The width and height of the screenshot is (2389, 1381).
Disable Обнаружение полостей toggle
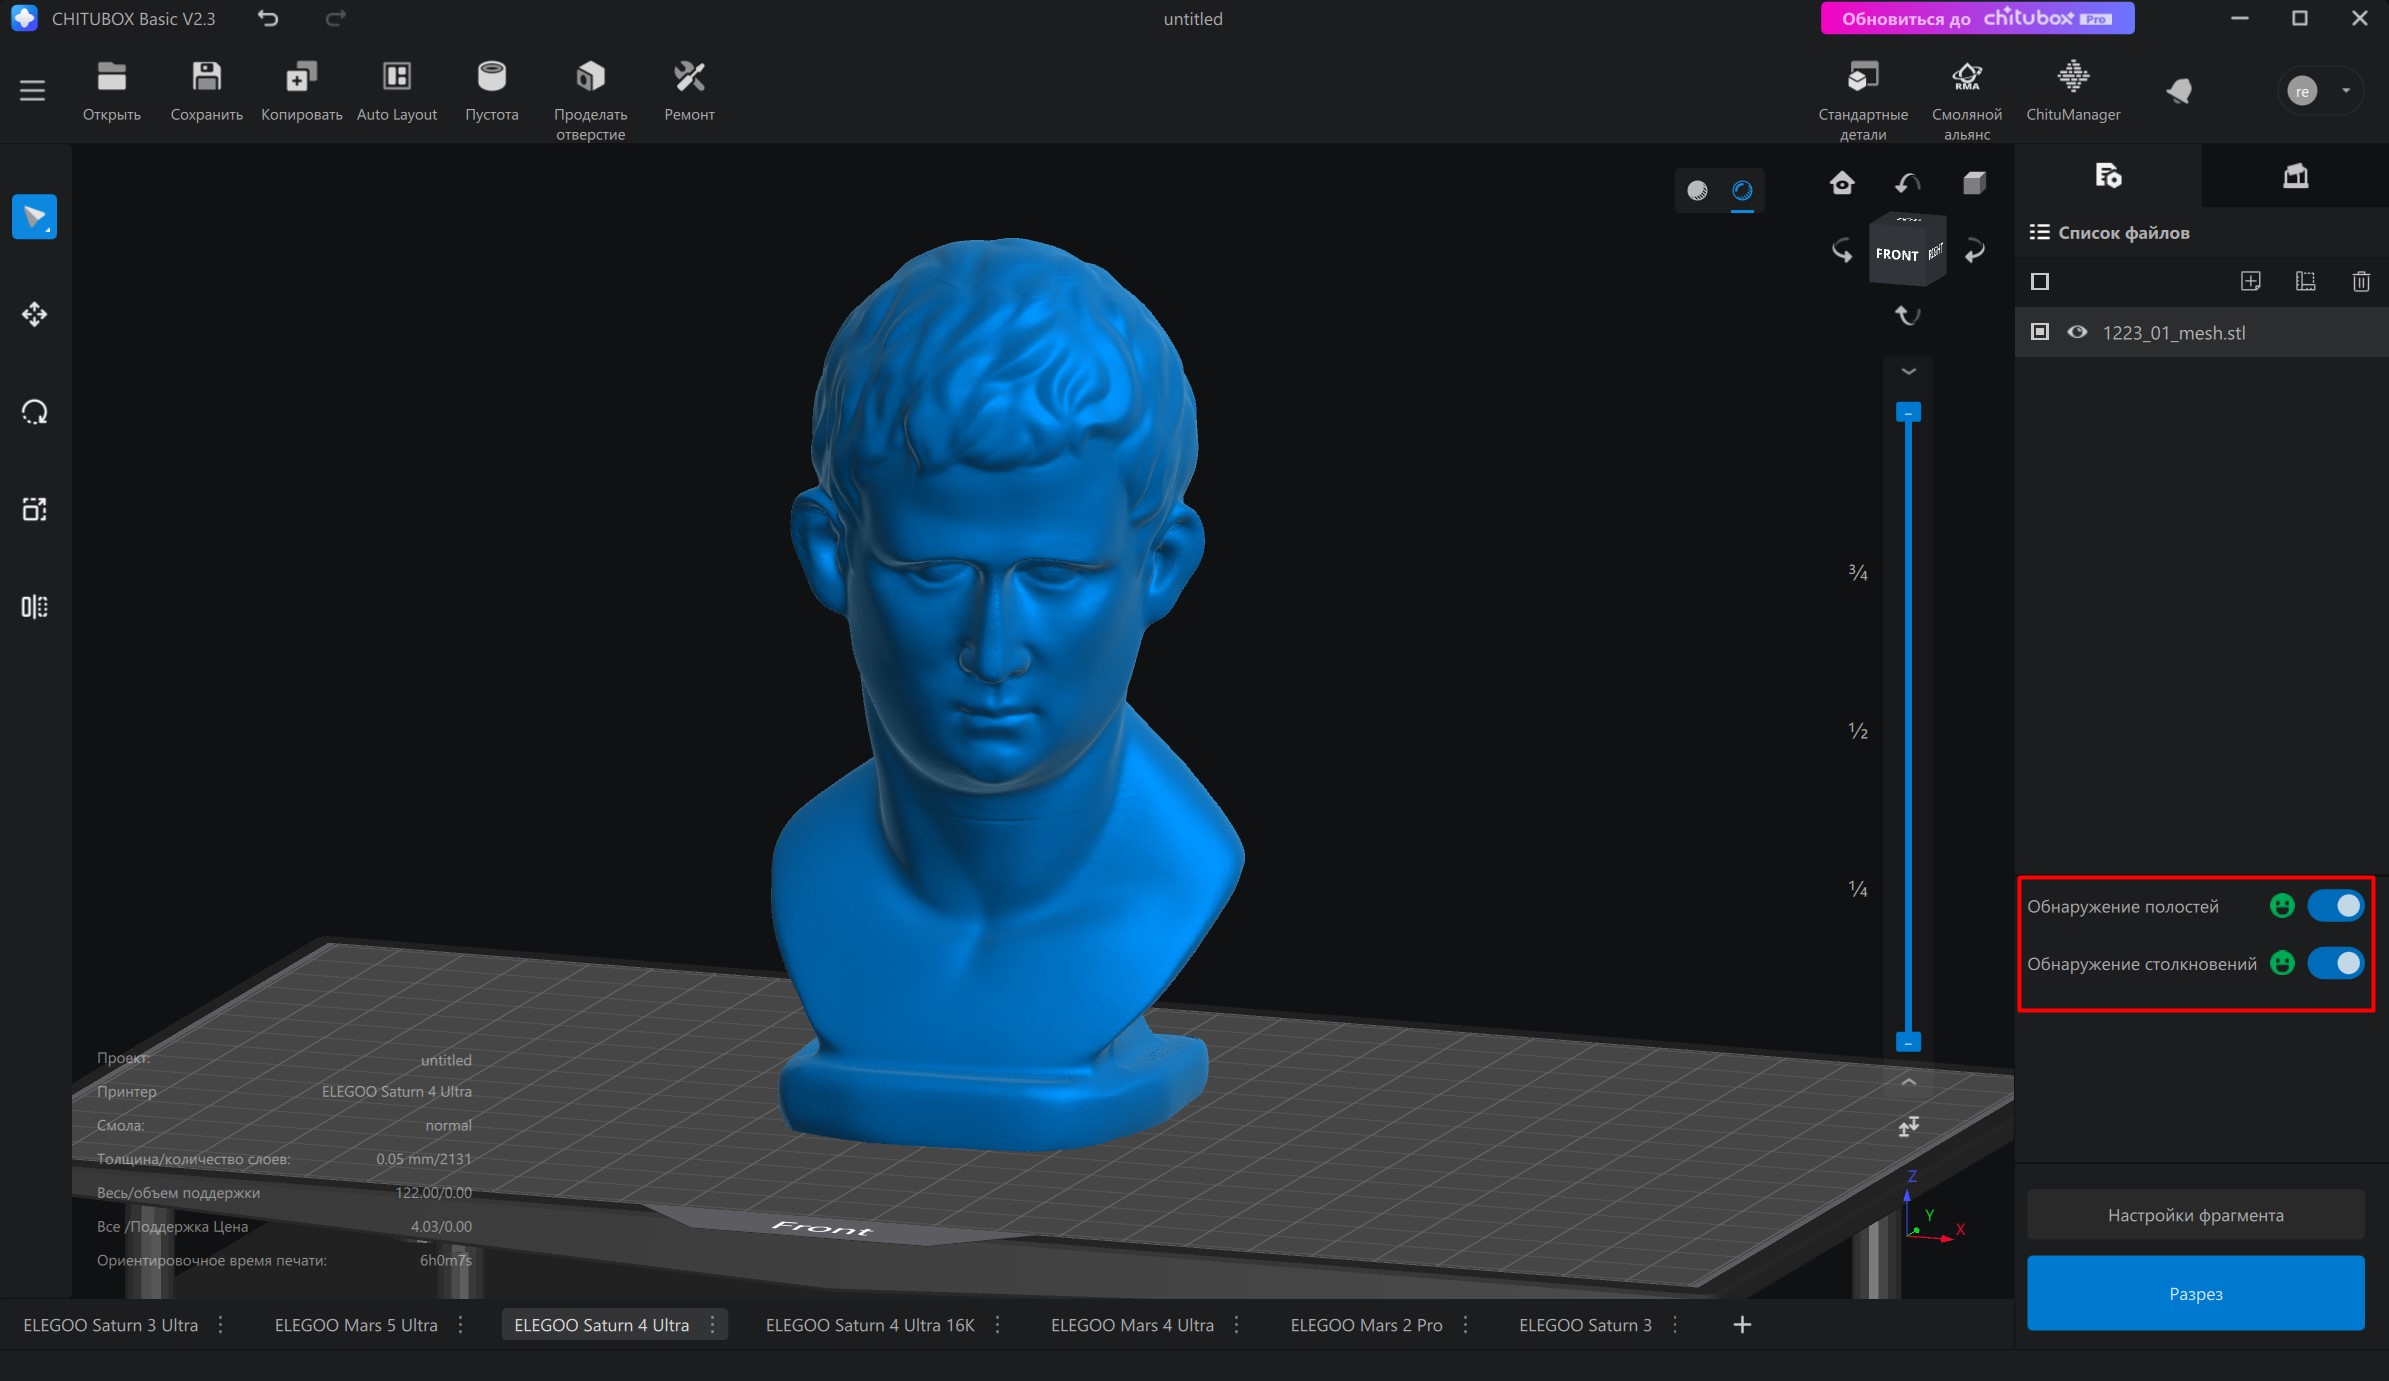point(2335,906)
